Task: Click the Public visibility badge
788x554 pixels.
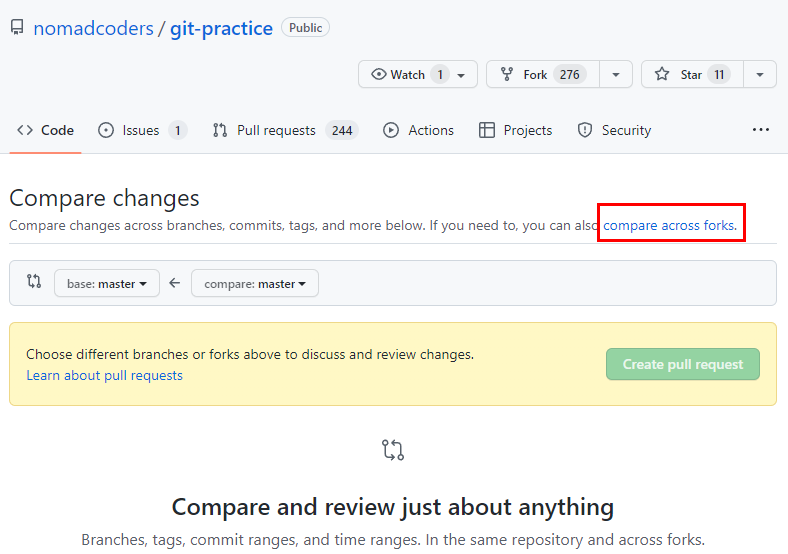Action: click(x=306, y=28)
